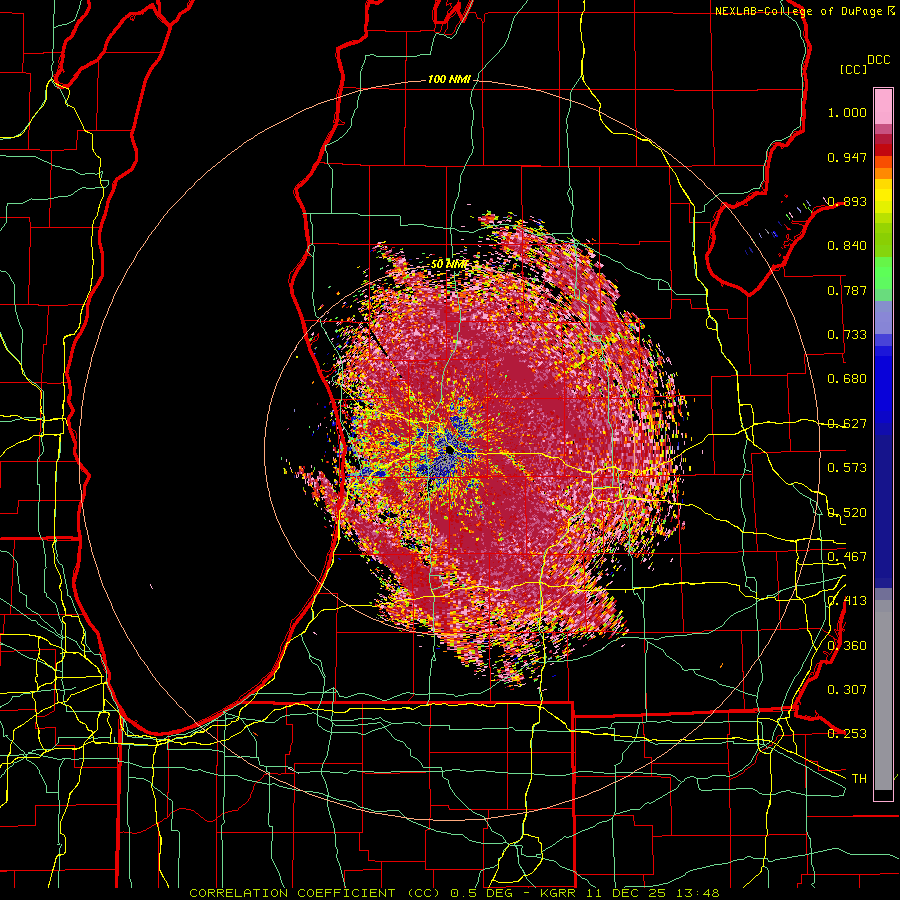The width and height of the screenshot is (900, 900).
Task: Click the 0.680 legend value
Action: click(847, 379)
